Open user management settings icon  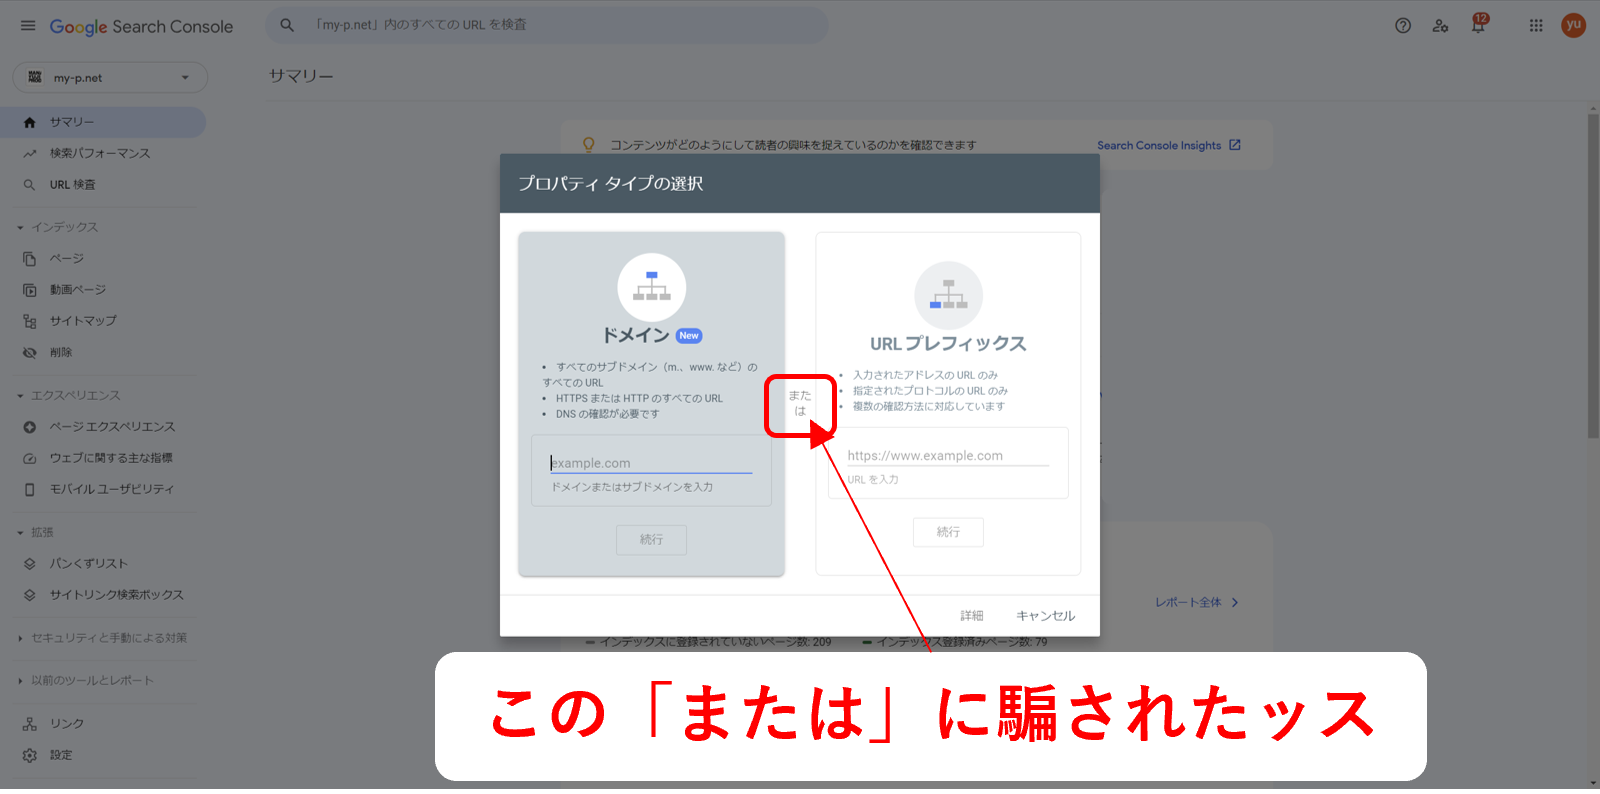tap(1440, 26)
